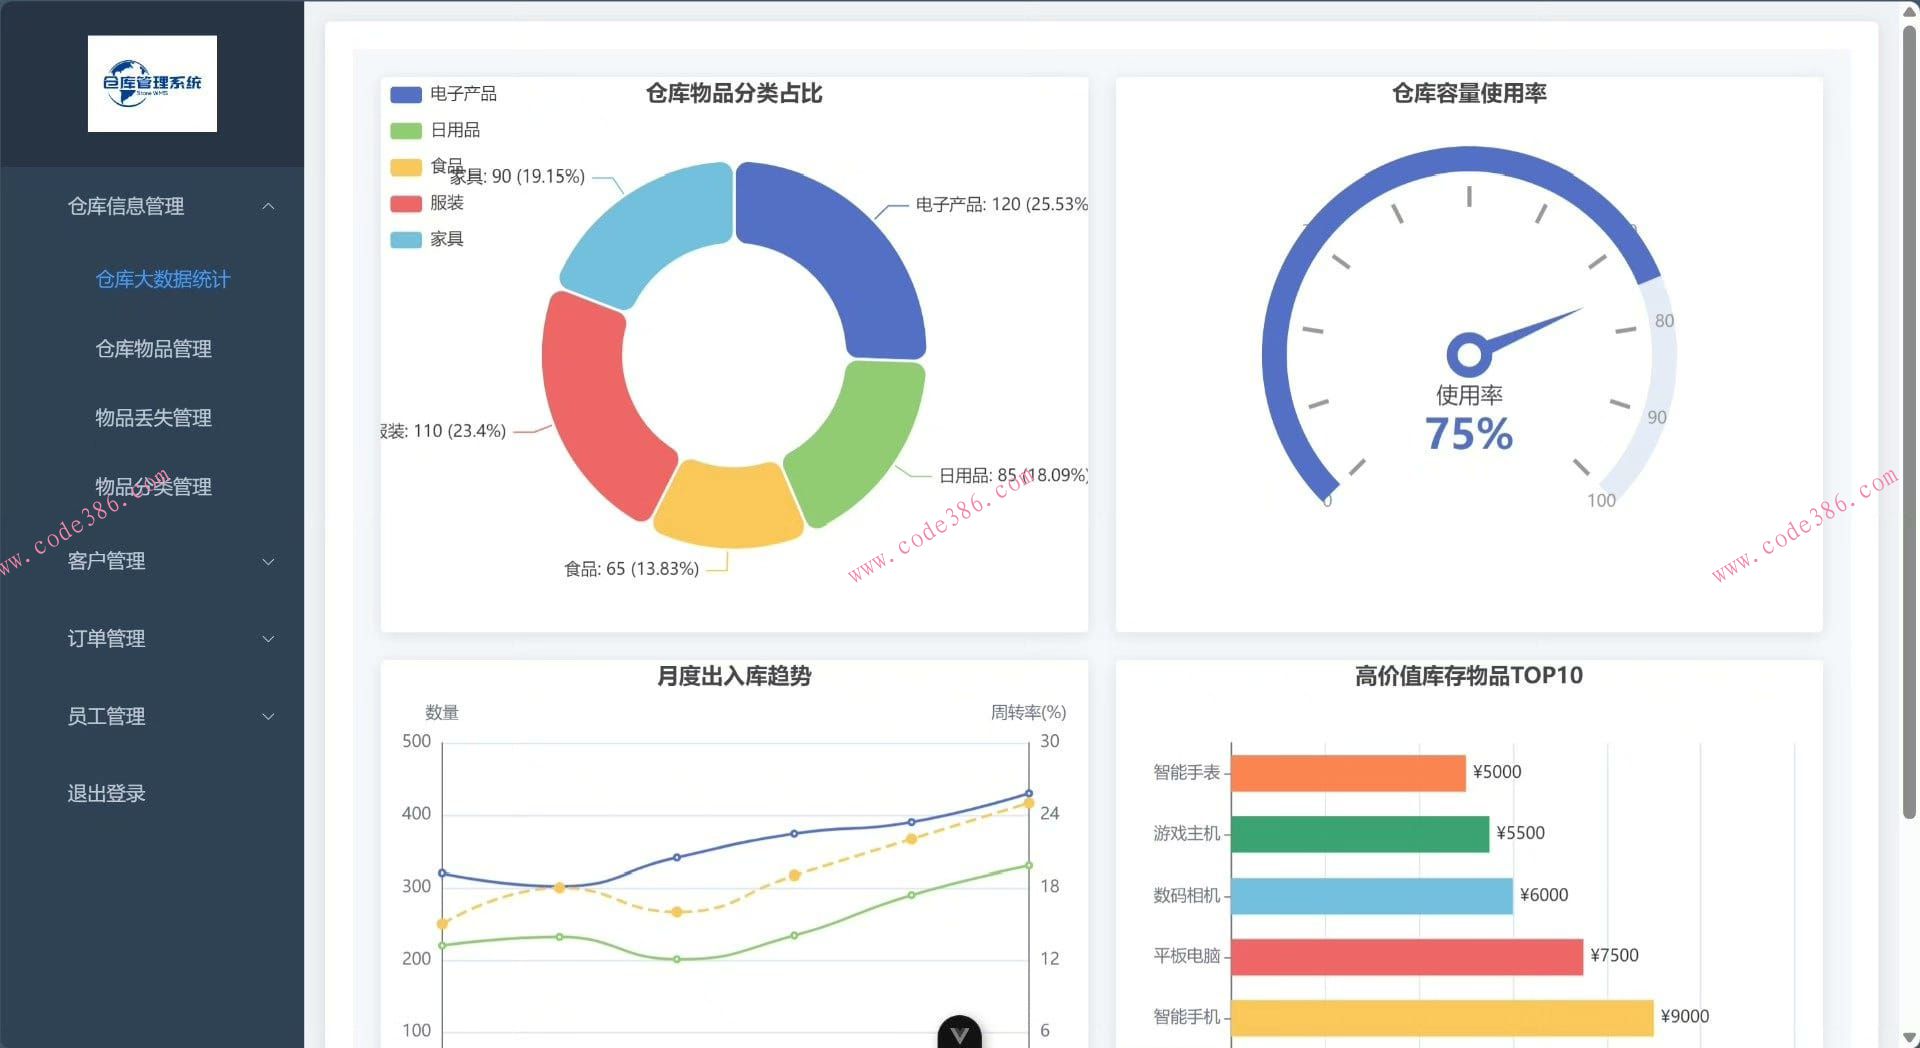The image size is (1920, 1048).
Task: Toggle 电子产品 legend color swatch
Action: pos(406,94)
